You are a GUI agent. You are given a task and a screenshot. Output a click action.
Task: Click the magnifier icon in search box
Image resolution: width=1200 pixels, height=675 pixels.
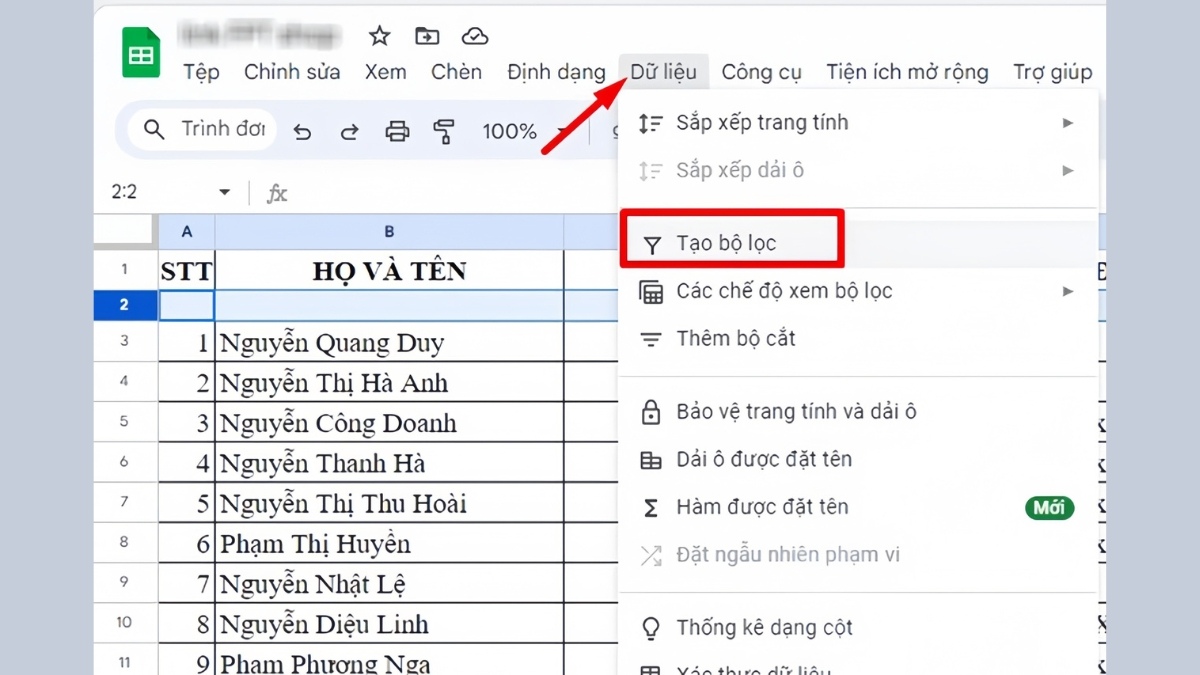[x=154, y=130]
